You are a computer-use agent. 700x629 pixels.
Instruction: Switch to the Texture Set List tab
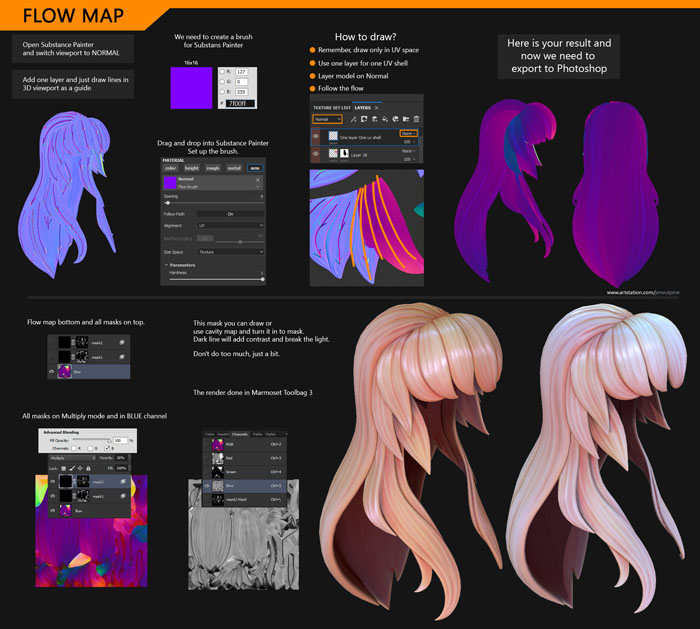pos(330,107)
